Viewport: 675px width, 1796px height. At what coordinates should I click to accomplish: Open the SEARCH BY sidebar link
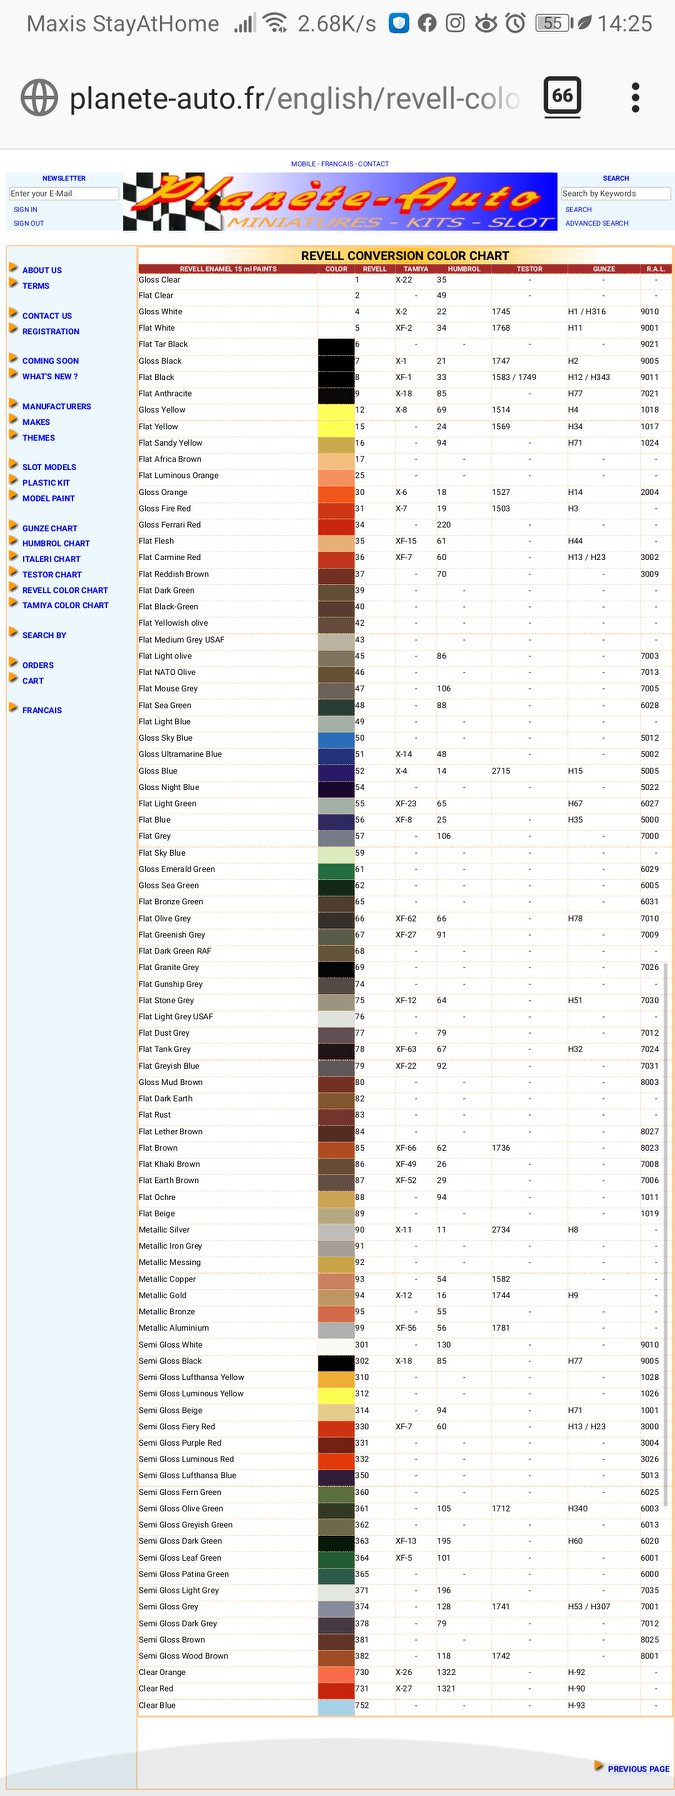[x=45, y=635]
